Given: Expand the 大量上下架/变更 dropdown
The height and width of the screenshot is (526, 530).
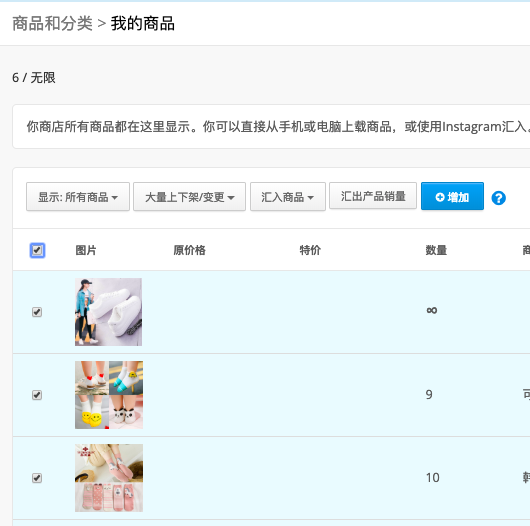Looking at the screenshot, I should coord(189,197).
